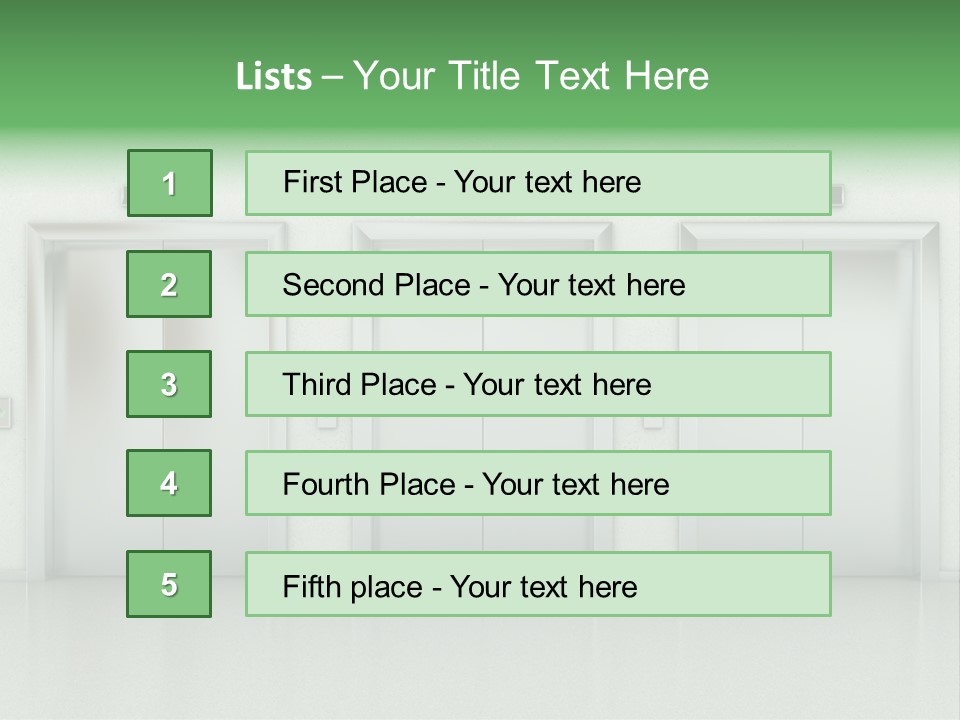Select the number 2 green box
960x720 pixels.
(x=169, y=284)
